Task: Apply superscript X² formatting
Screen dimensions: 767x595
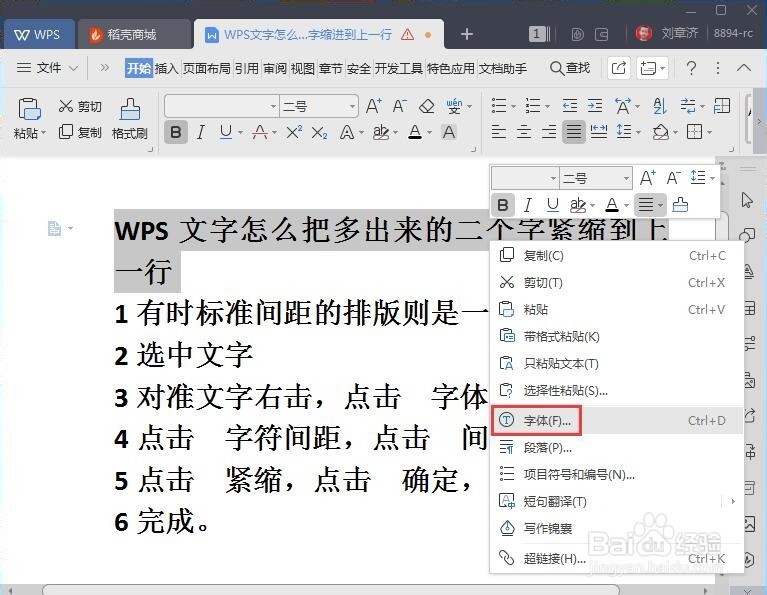Action: pos(294,132)
